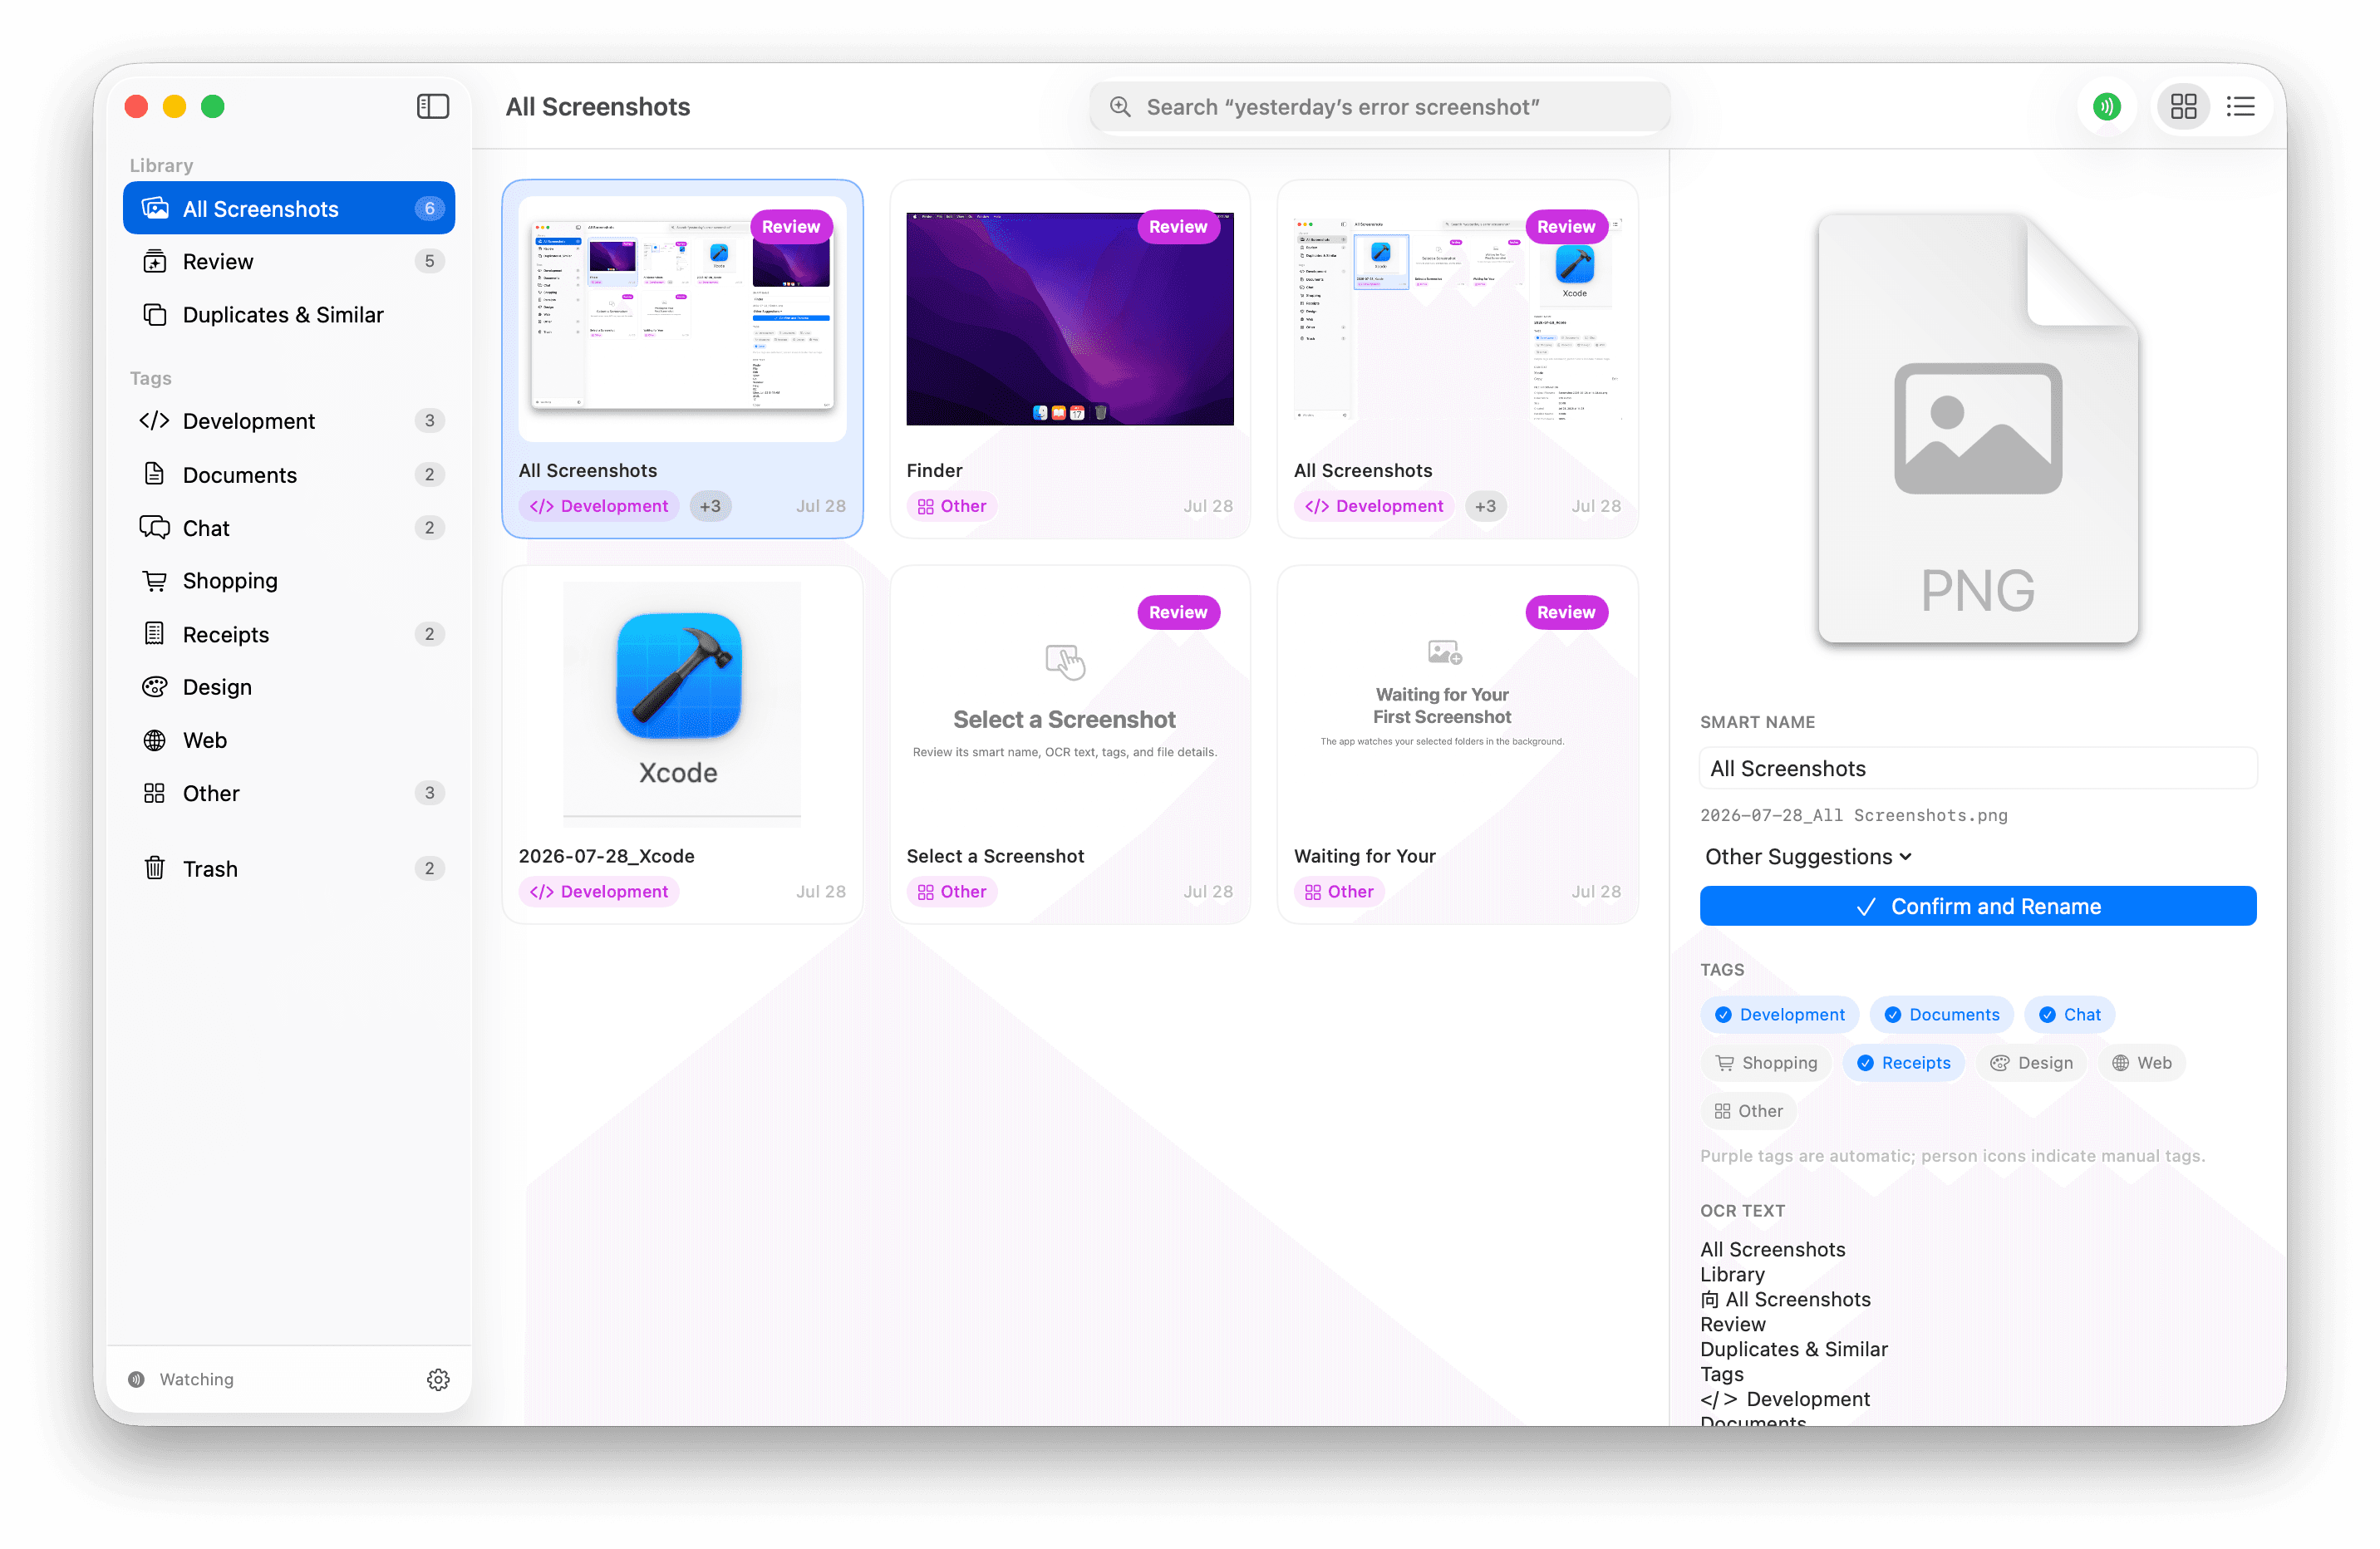The width and height of the screenshot is (2380, 1549).
Task: Select the Design tag in sidebar
Action: coord(289,687)
